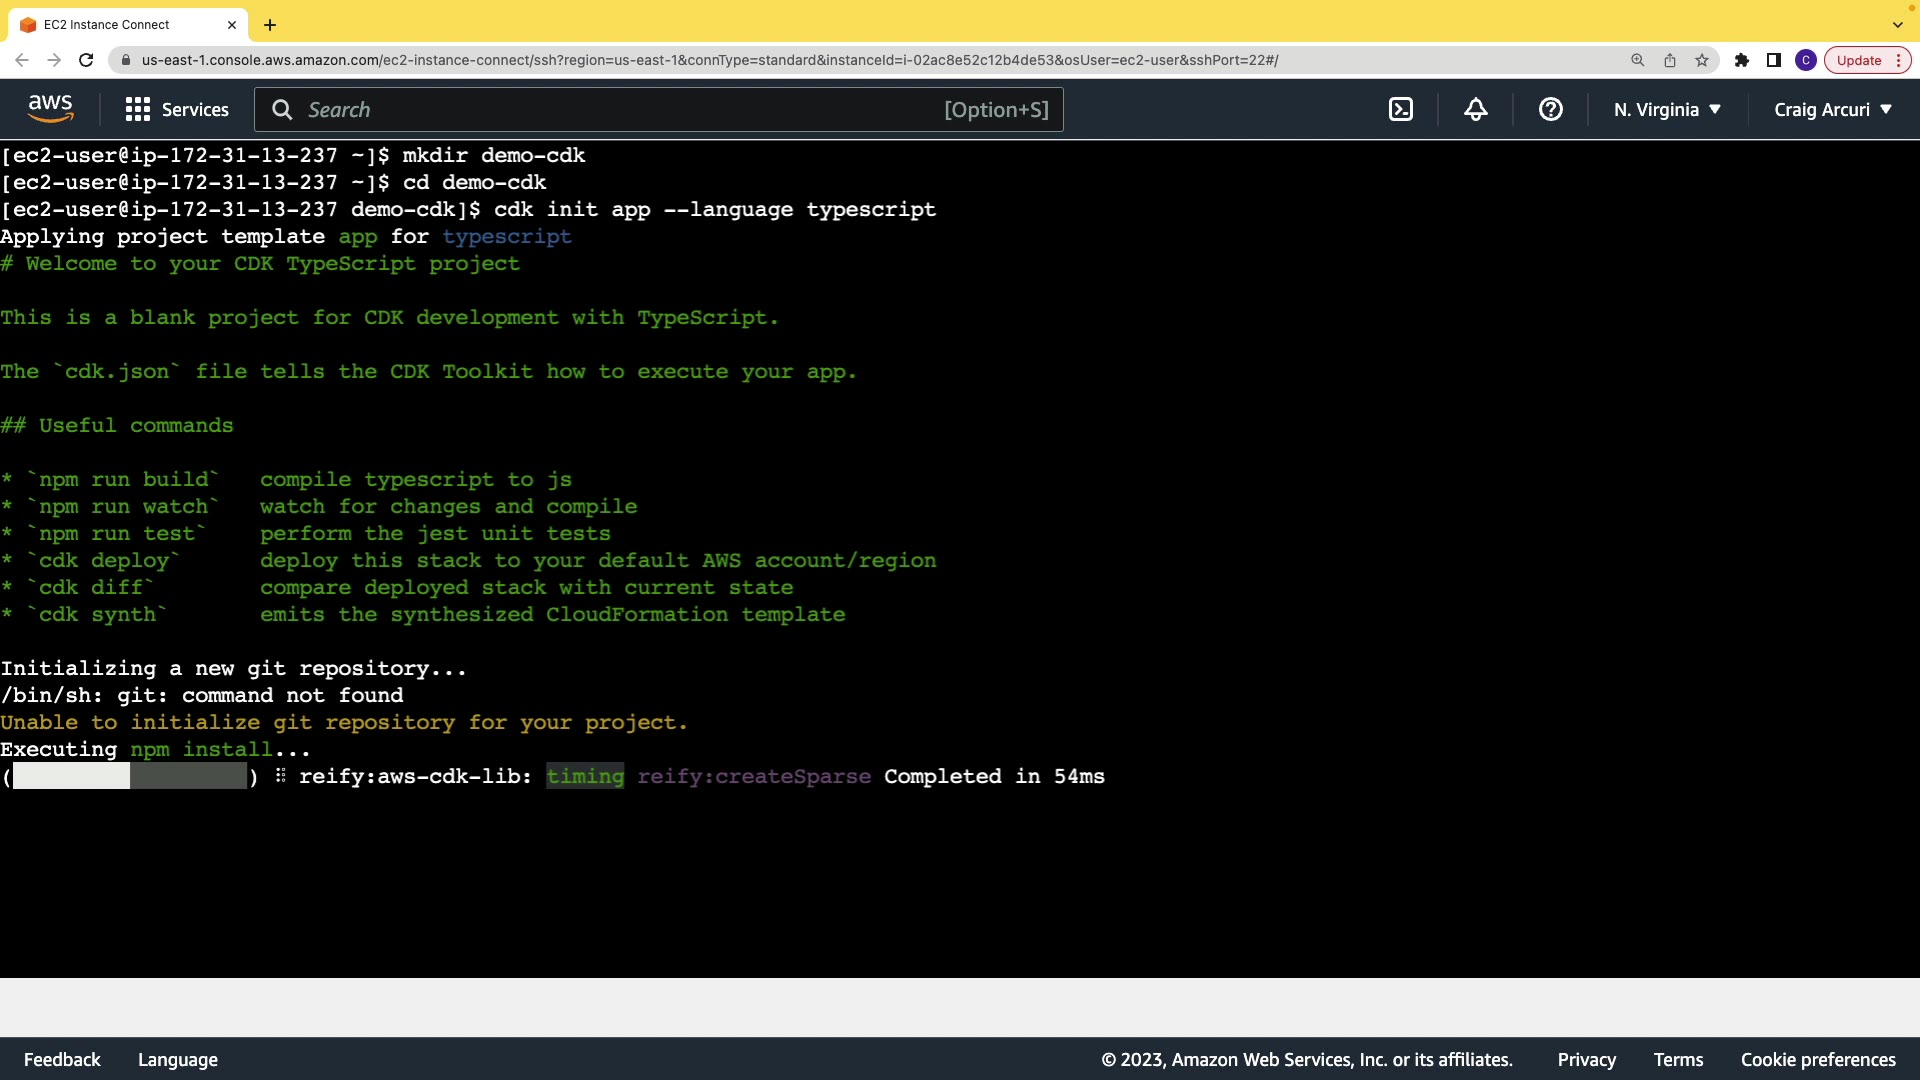Expand the Craig Arcuri account menu
The width and height of the screenshot is (1920, 1080).
[x=1833, y=110]
